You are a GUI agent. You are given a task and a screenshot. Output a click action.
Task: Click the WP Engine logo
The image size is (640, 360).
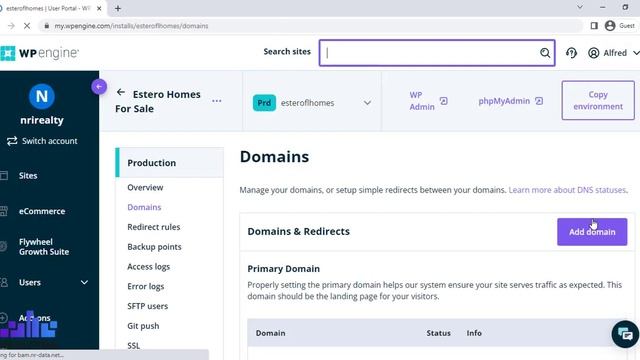click(x=39, y=53)
